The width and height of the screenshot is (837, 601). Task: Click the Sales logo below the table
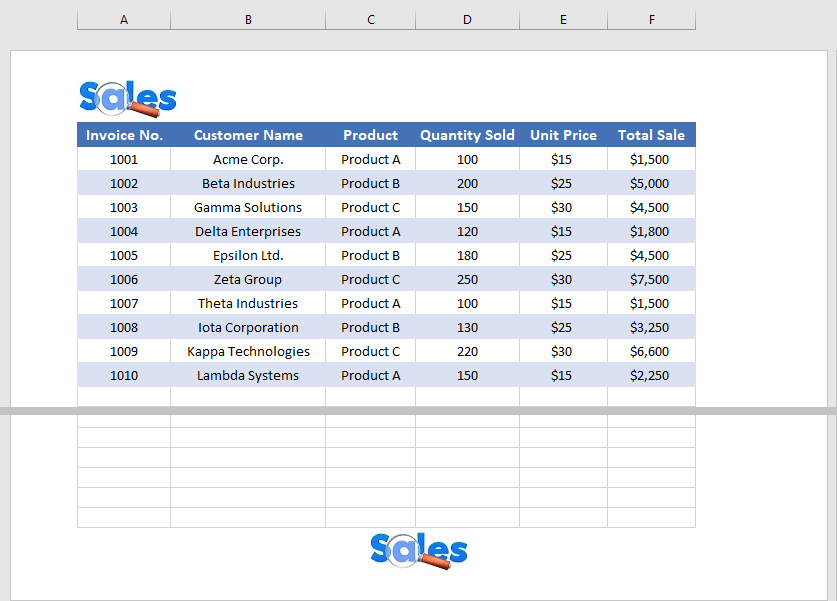point(417,550)
